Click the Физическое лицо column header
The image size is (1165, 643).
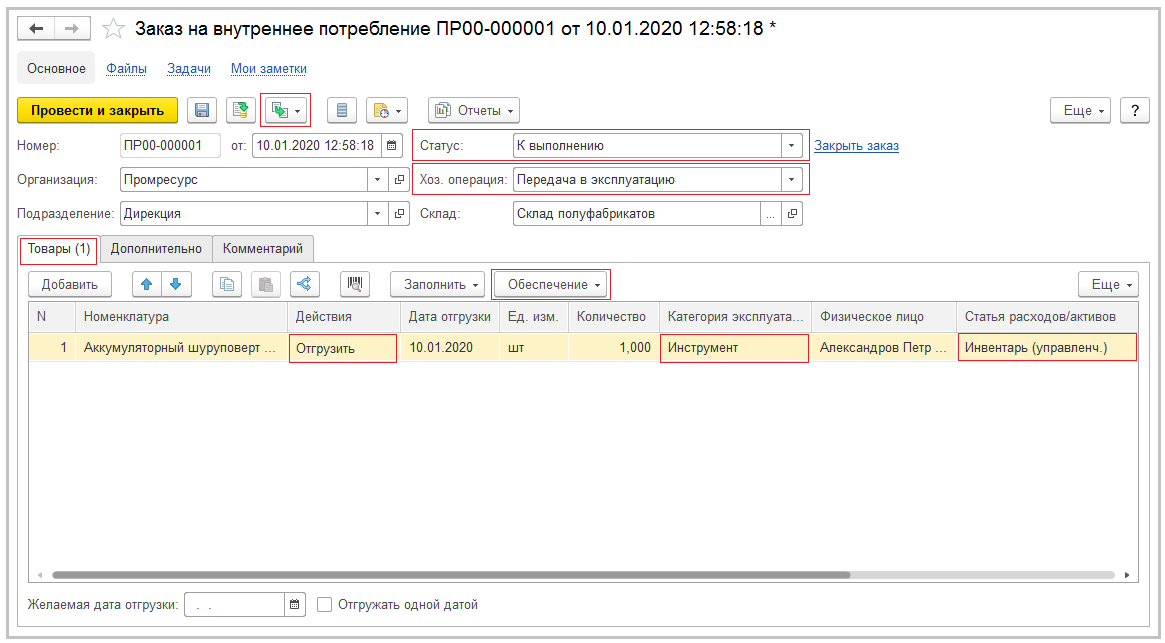pyautogui.click(x=884, y=317)
